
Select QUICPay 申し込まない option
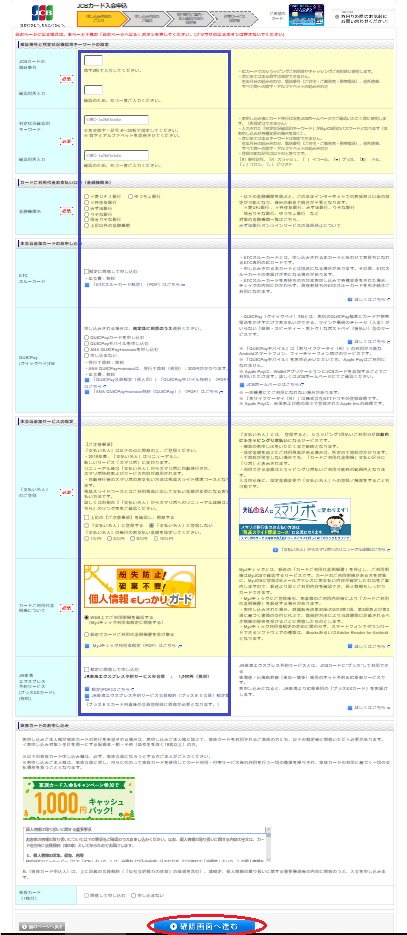86,355
